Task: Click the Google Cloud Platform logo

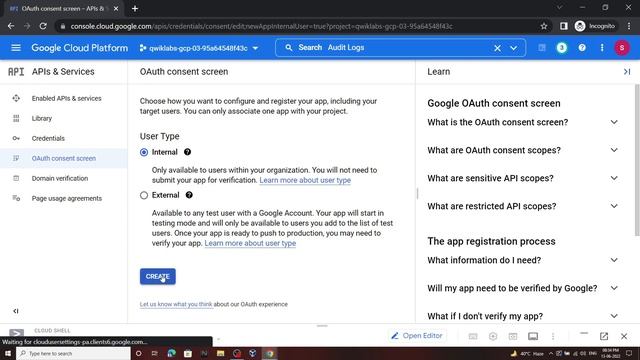Action: (79, 48)
